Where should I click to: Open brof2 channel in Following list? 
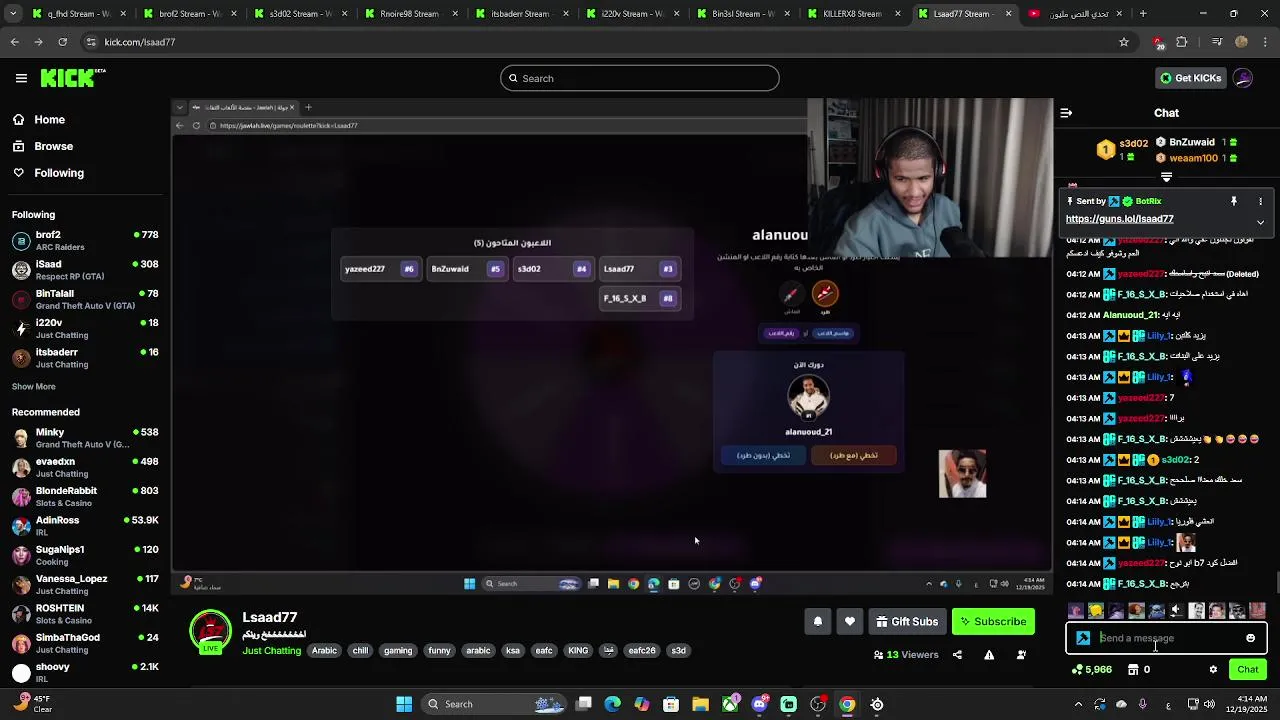coord(85,240)
